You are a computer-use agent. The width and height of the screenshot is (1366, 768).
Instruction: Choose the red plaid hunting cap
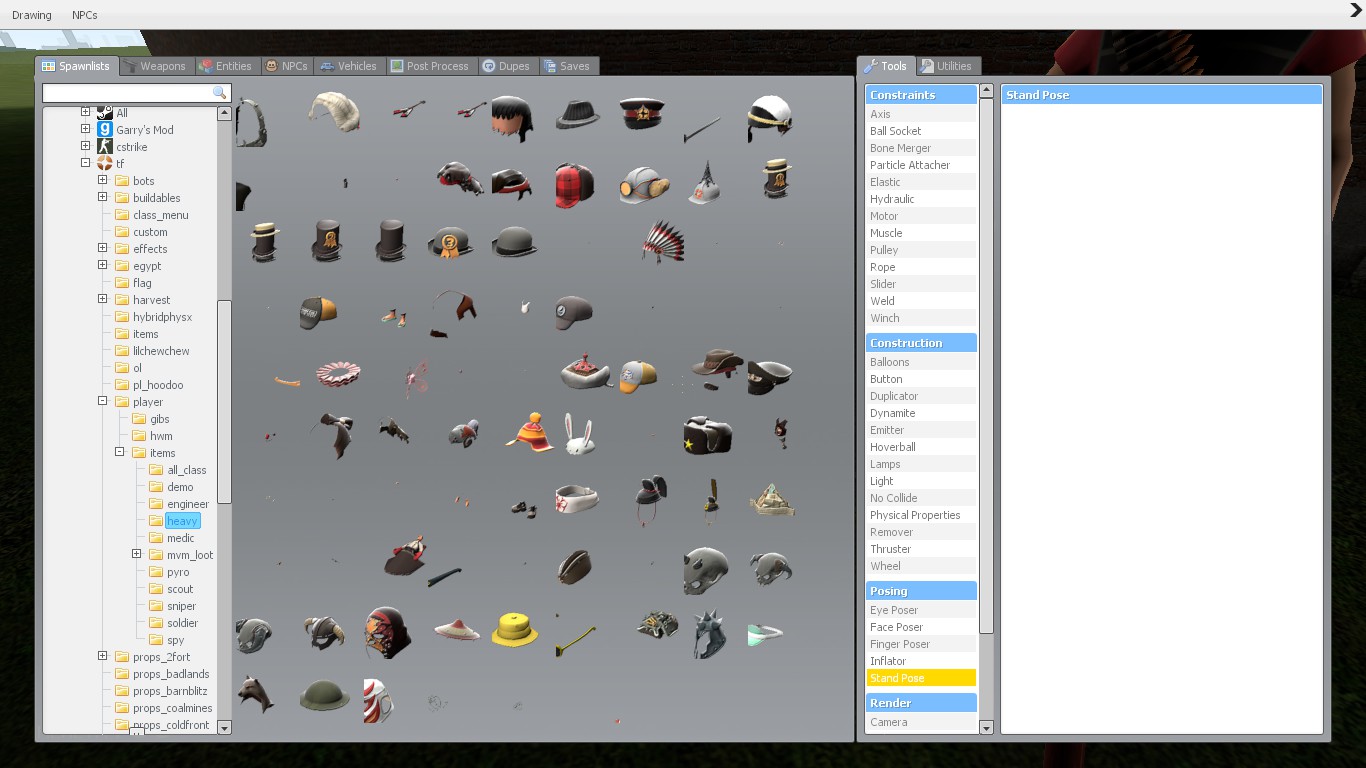(x=574, y=184)
